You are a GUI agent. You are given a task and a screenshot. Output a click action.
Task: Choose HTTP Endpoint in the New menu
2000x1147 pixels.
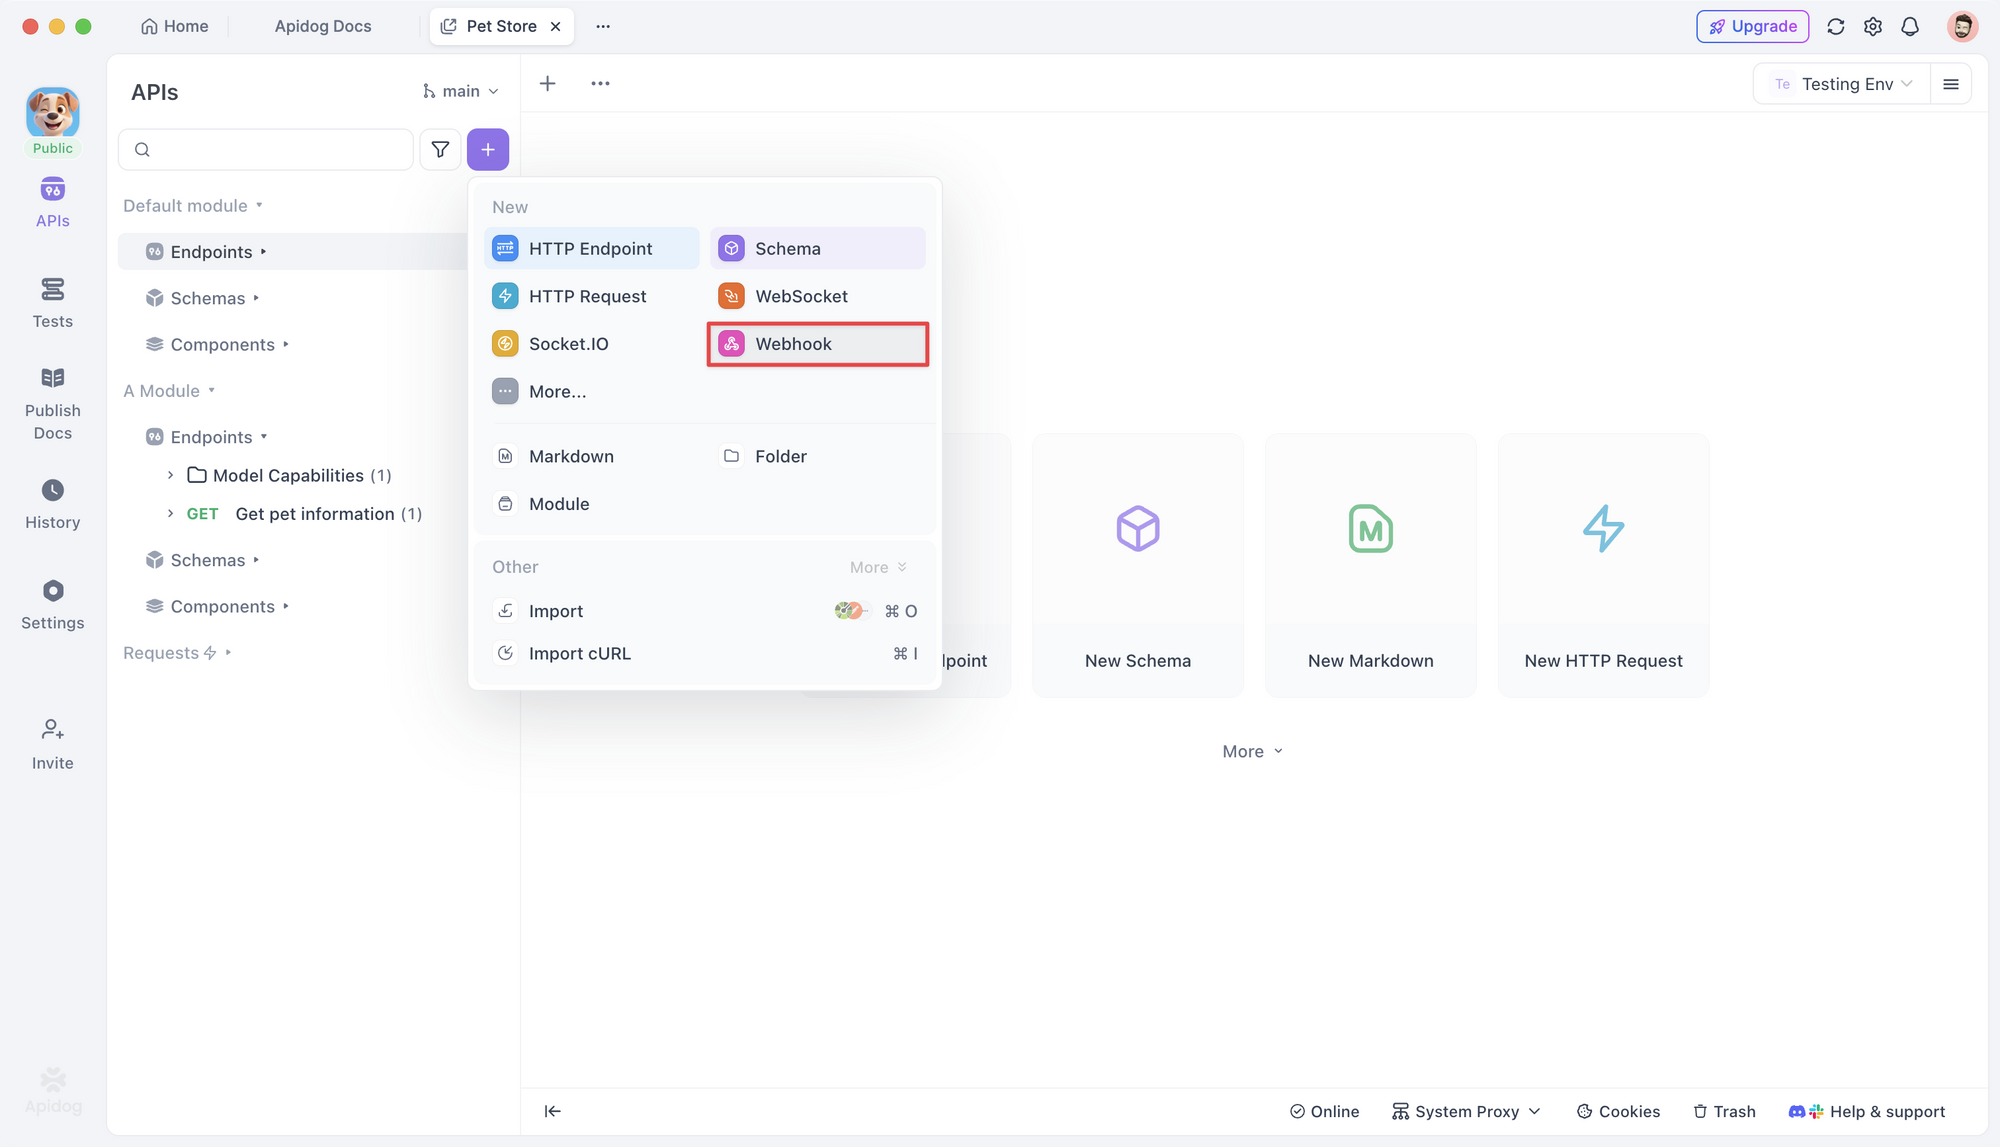[591, 249]
